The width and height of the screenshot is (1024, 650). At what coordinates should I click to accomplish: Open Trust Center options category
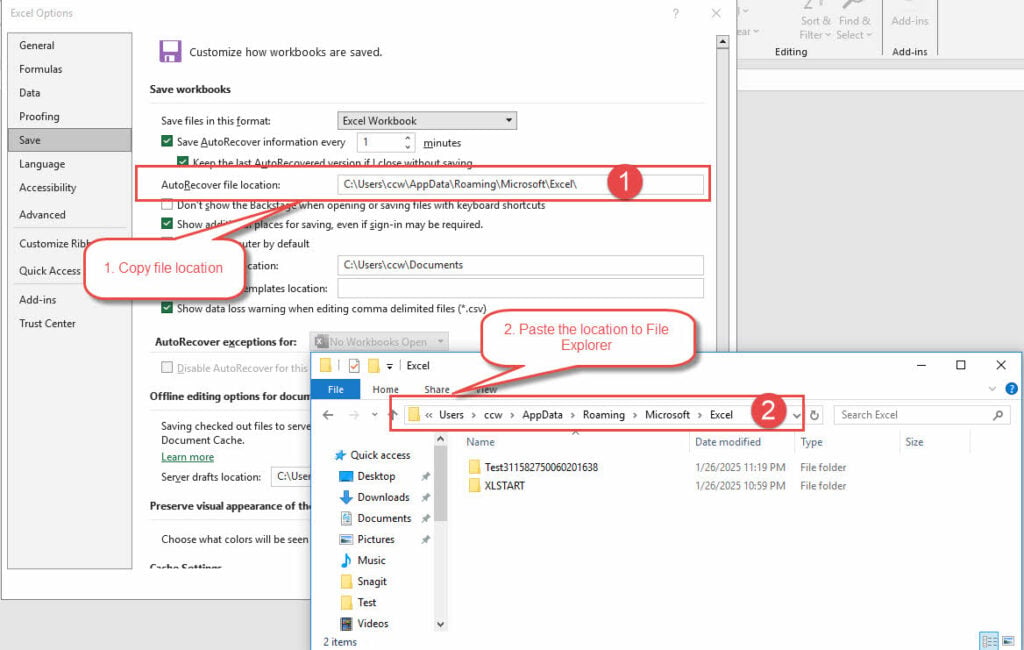(47, 323)
